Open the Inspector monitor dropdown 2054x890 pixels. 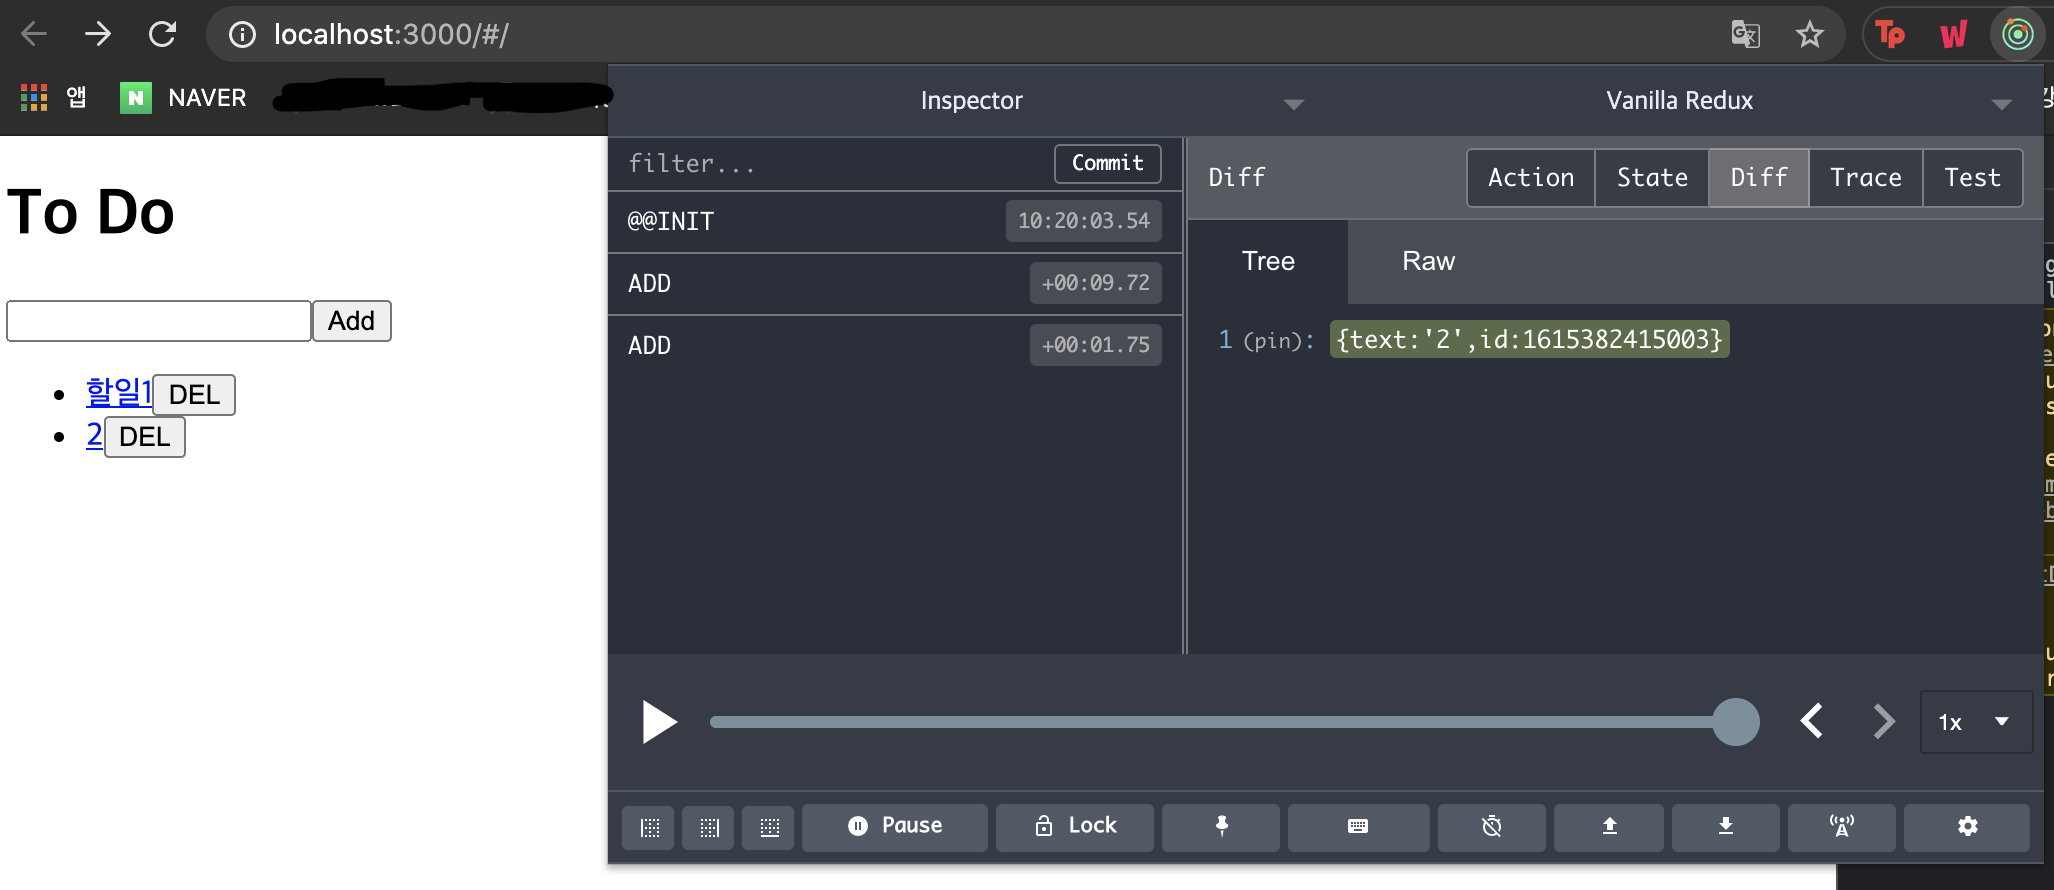coord(971,101)
